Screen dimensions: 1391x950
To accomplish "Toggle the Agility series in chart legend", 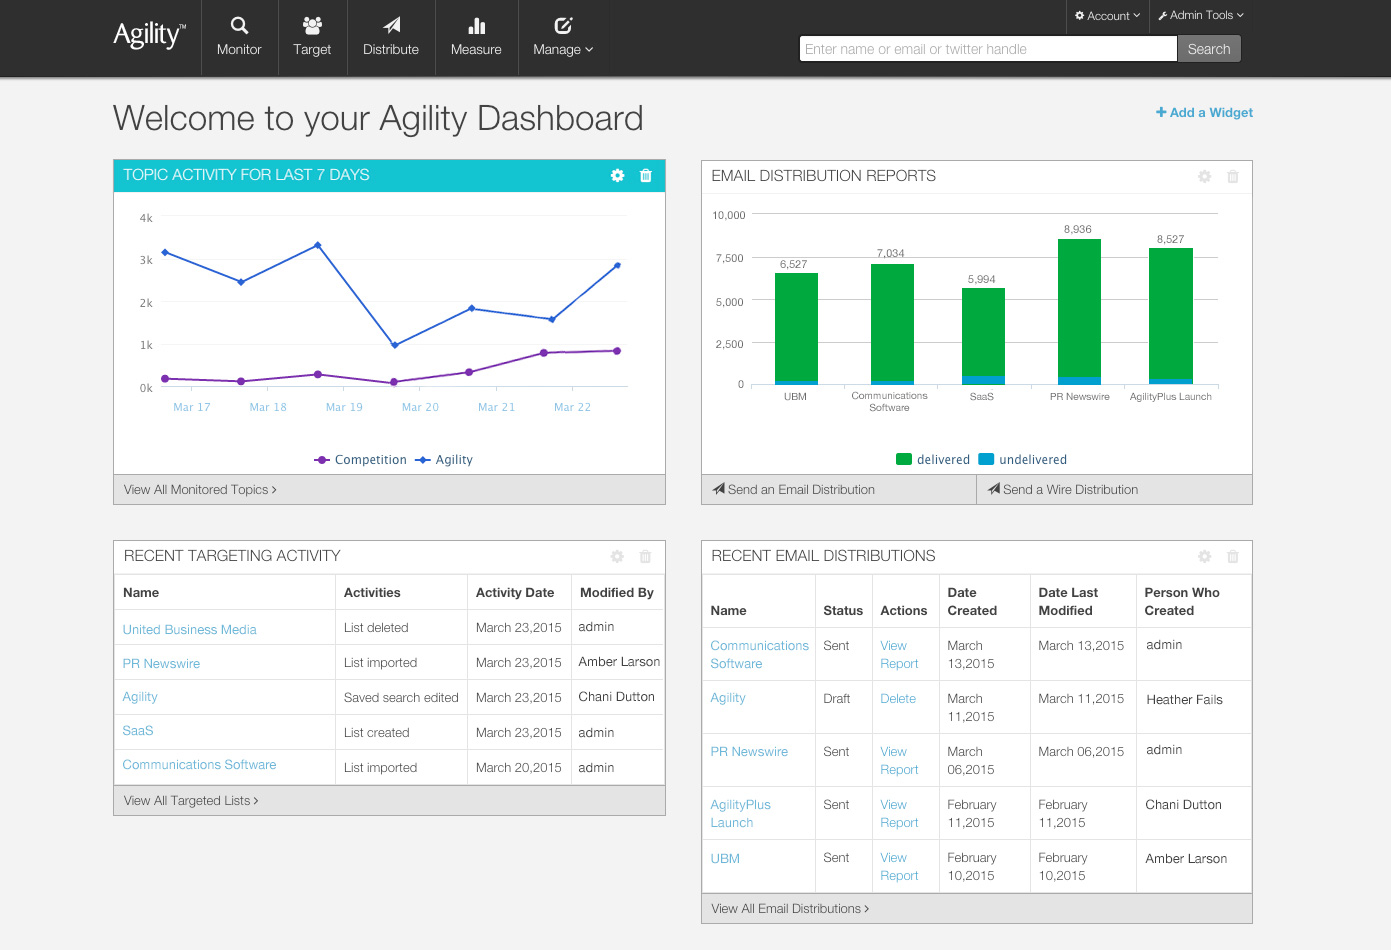I will pyautogui.click(x=444, y=460).
